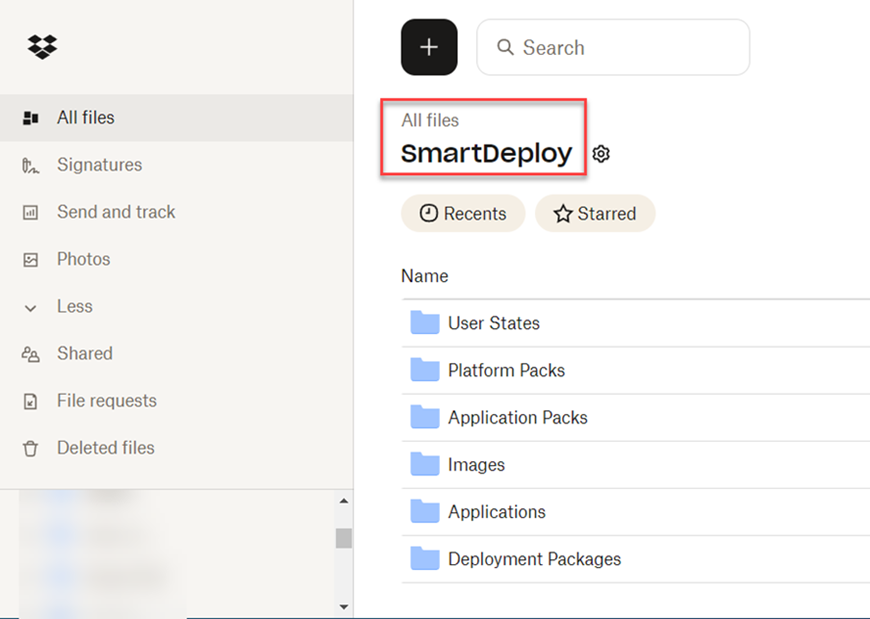The image size is (870, 619).
Task: Open Send and track
Action: click(x=176, y=212)
